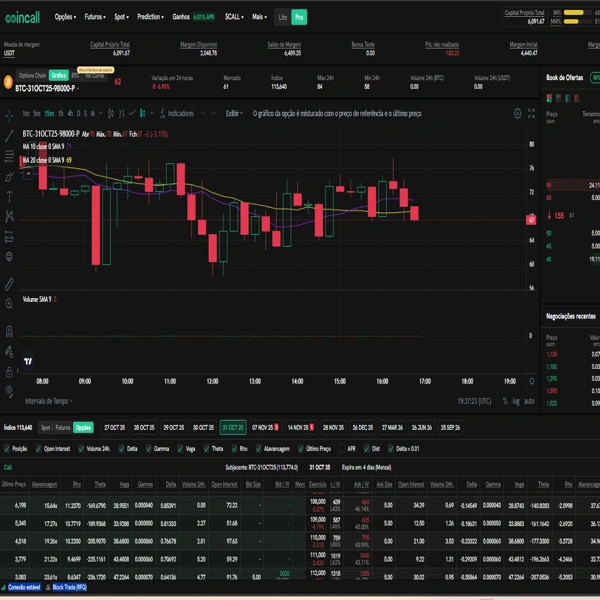Select the Gráfico tab

click(x=59, y=75)
